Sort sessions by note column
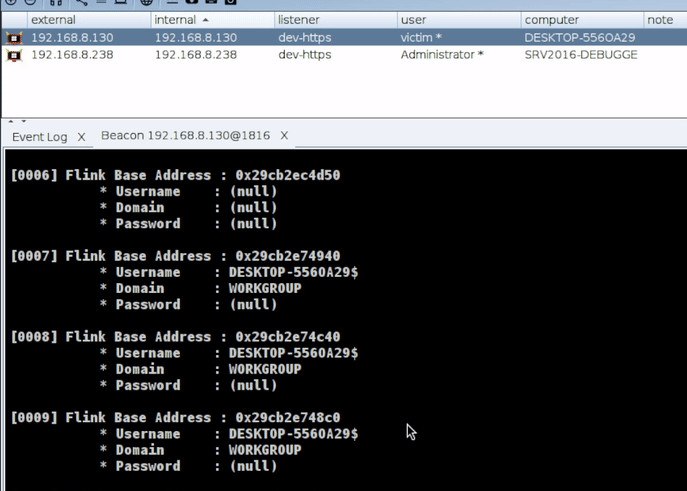Image resolution: width=687 pixels, height=491 pixels. (x=660, y=20)
